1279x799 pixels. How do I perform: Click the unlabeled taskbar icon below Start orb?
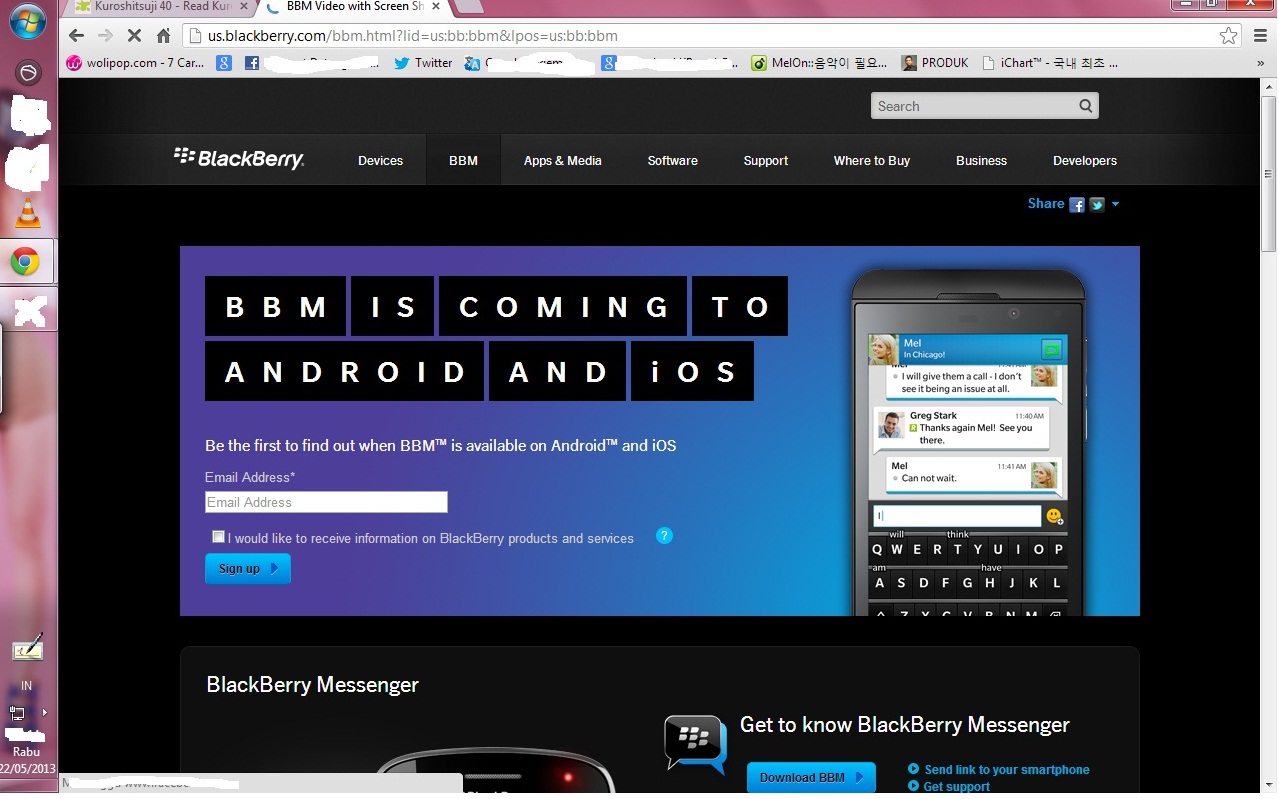coord(28,73)
